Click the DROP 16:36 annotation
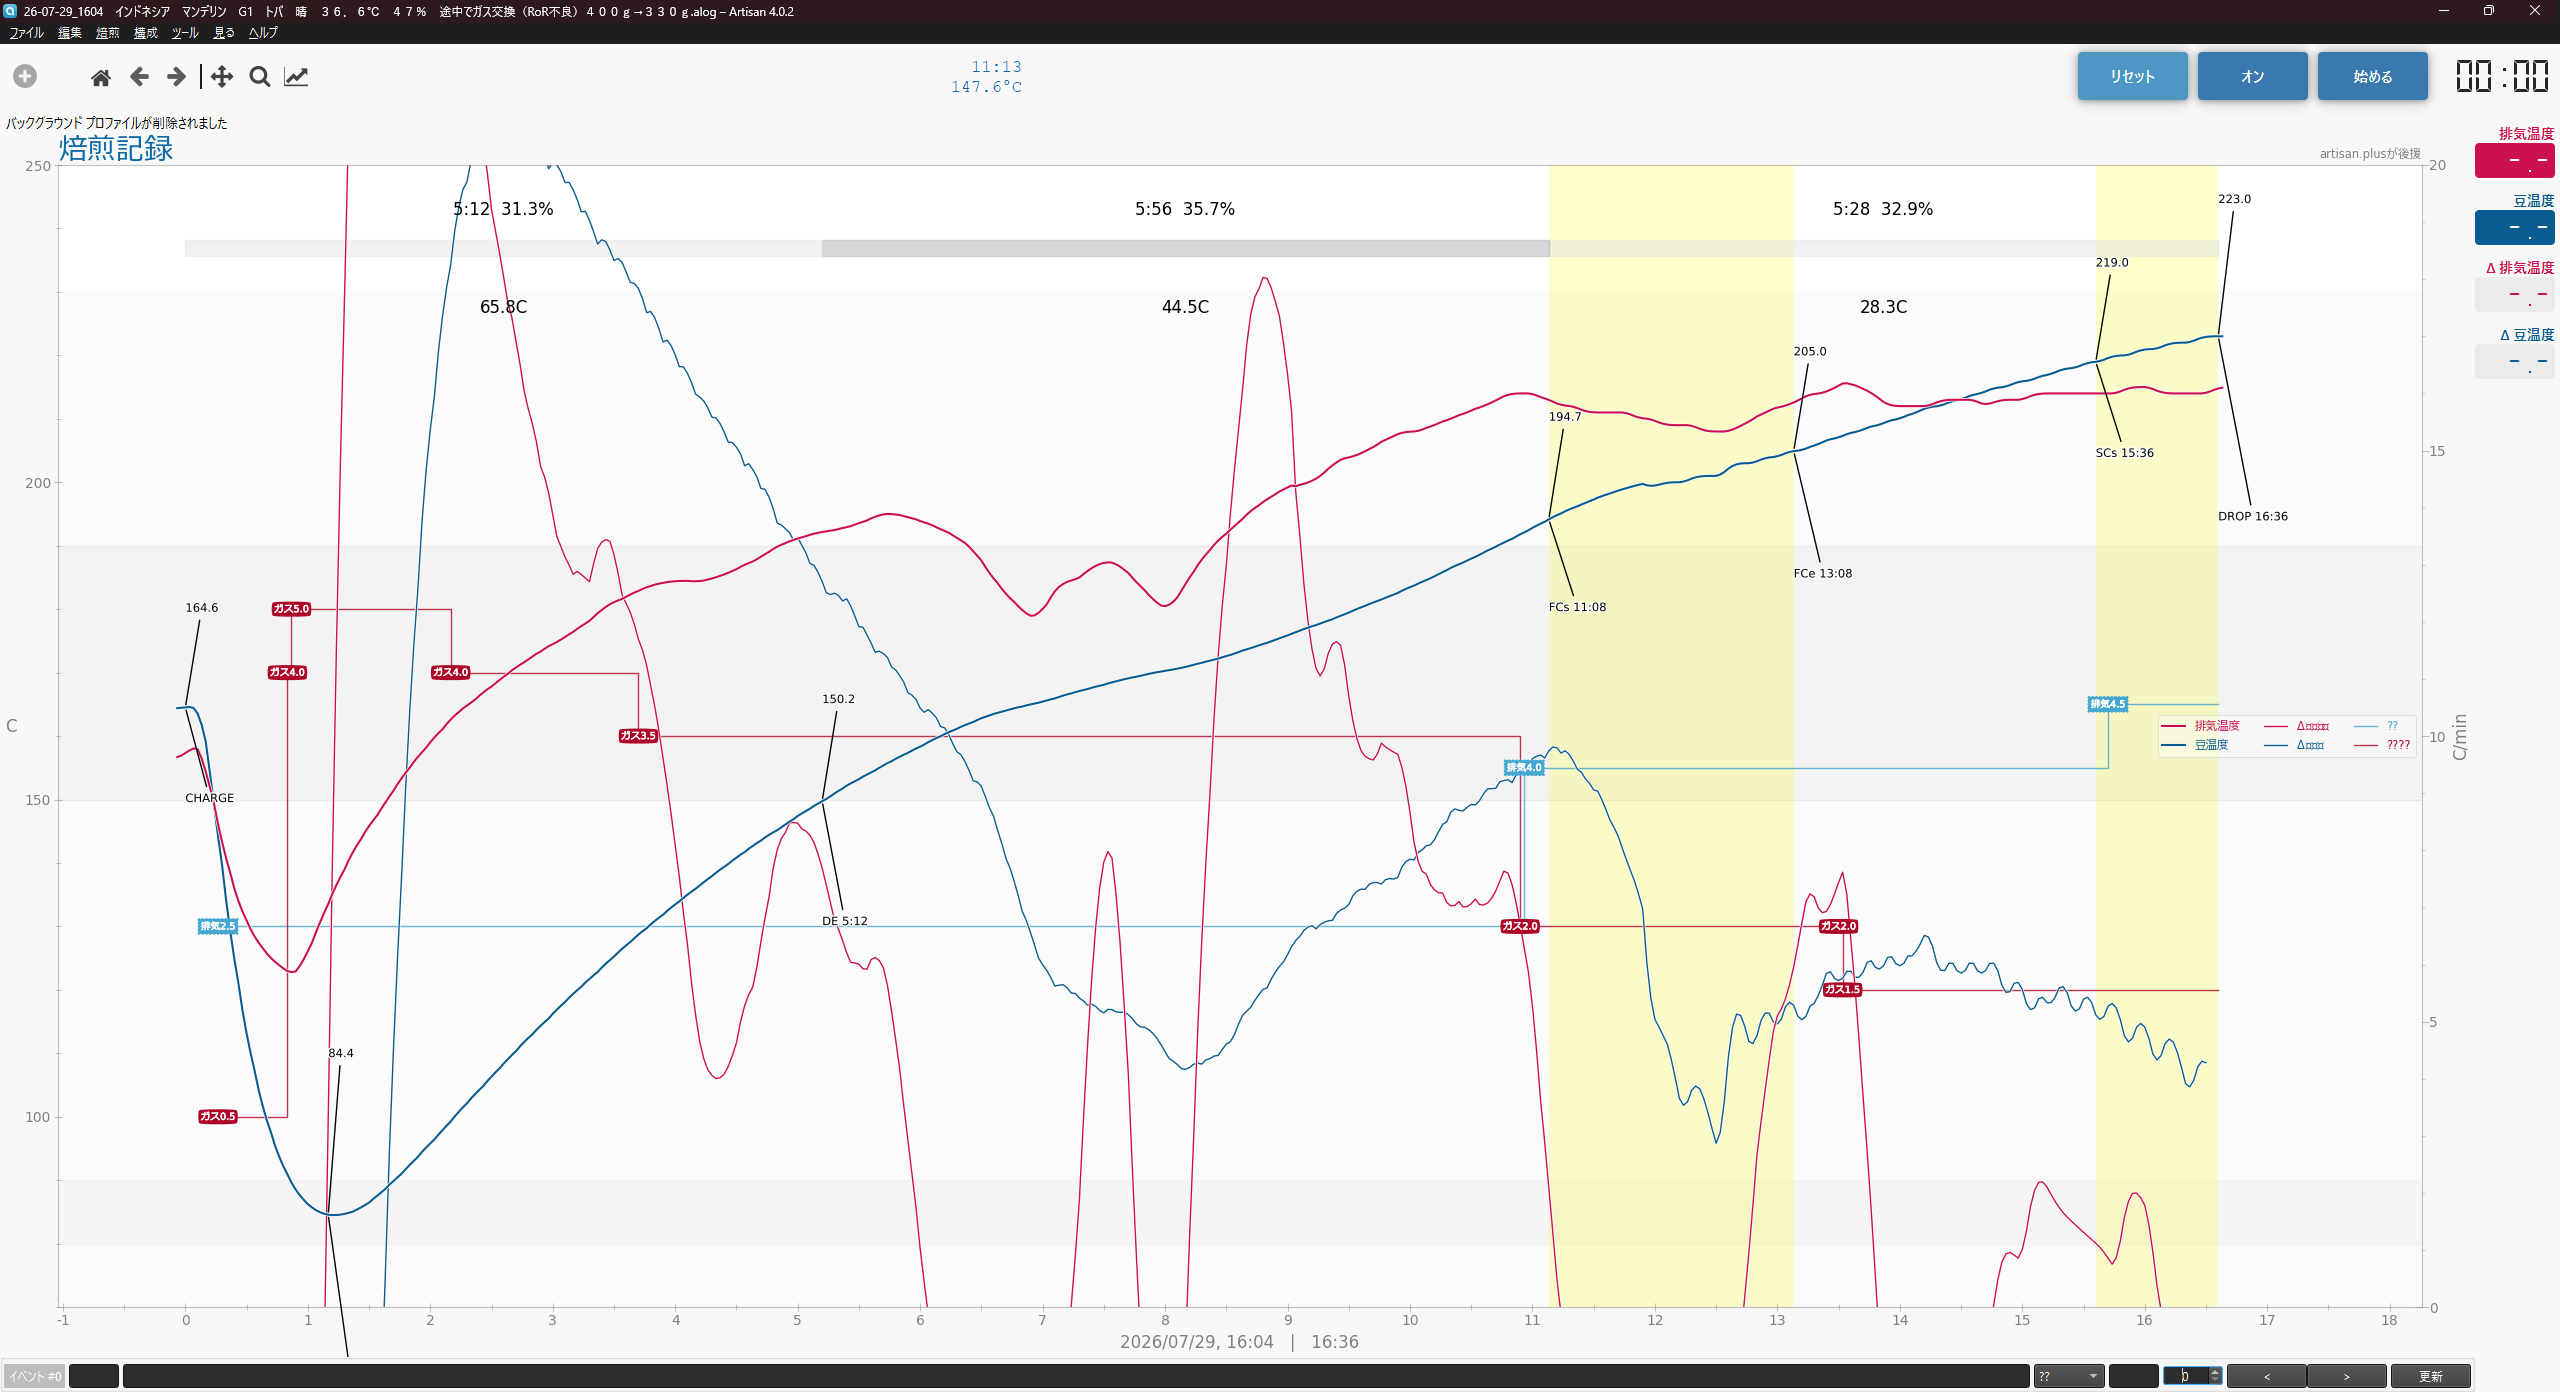This screenshot has height=1392, width=2560. (2252, 516)
